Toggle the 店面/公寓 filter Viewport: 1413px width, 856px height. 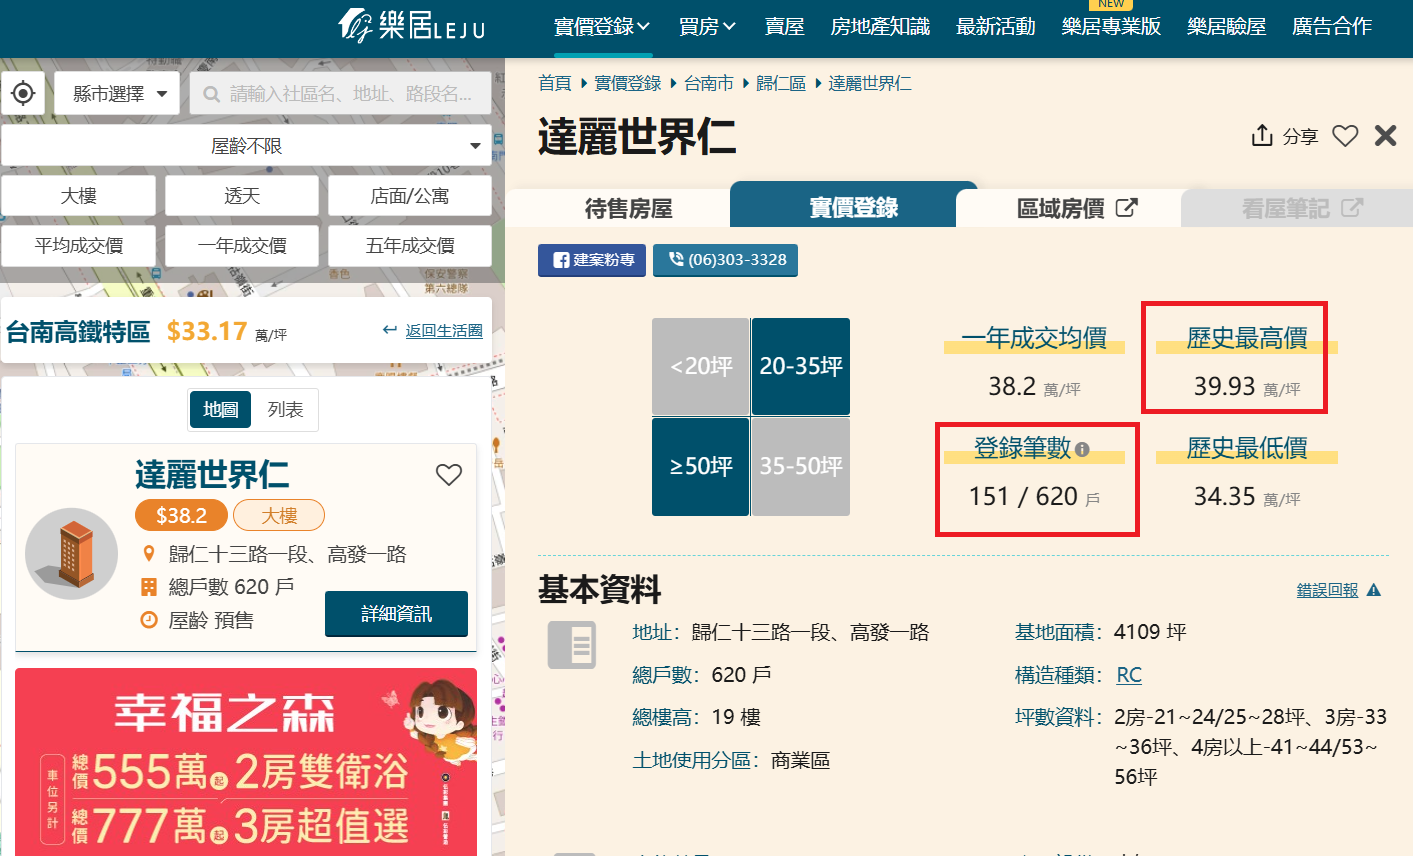[x=410, y=195]
